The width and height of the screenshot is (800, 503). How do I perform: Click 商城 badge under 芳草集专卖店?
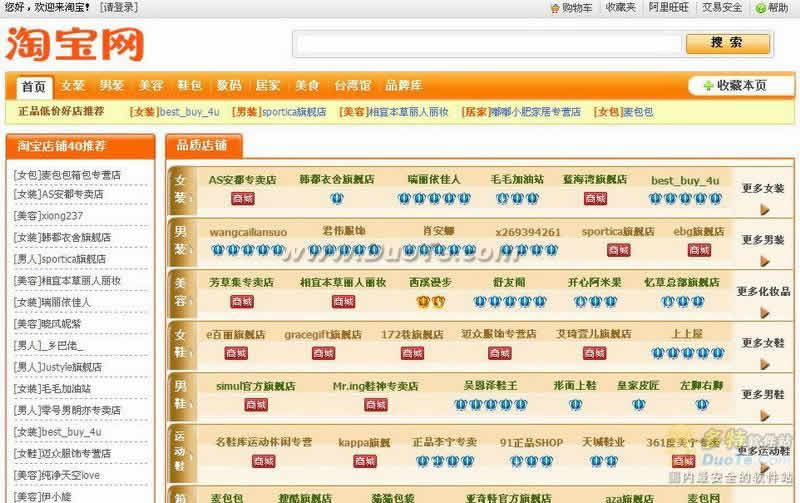point(243,301)
